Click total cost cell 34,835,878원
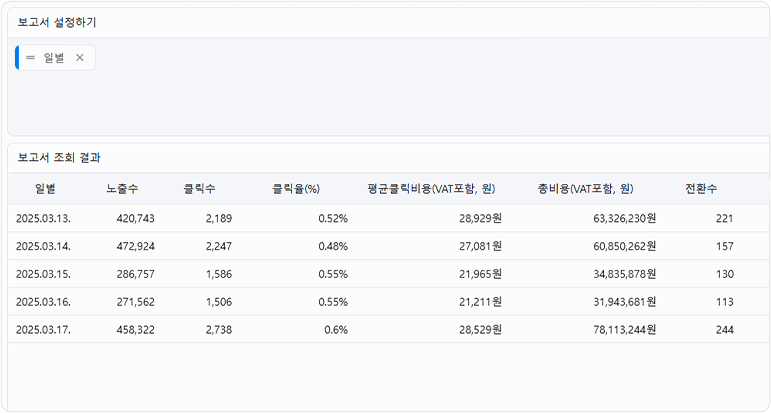The height and width of the screenshot is (413, 771). coord(624,274)
